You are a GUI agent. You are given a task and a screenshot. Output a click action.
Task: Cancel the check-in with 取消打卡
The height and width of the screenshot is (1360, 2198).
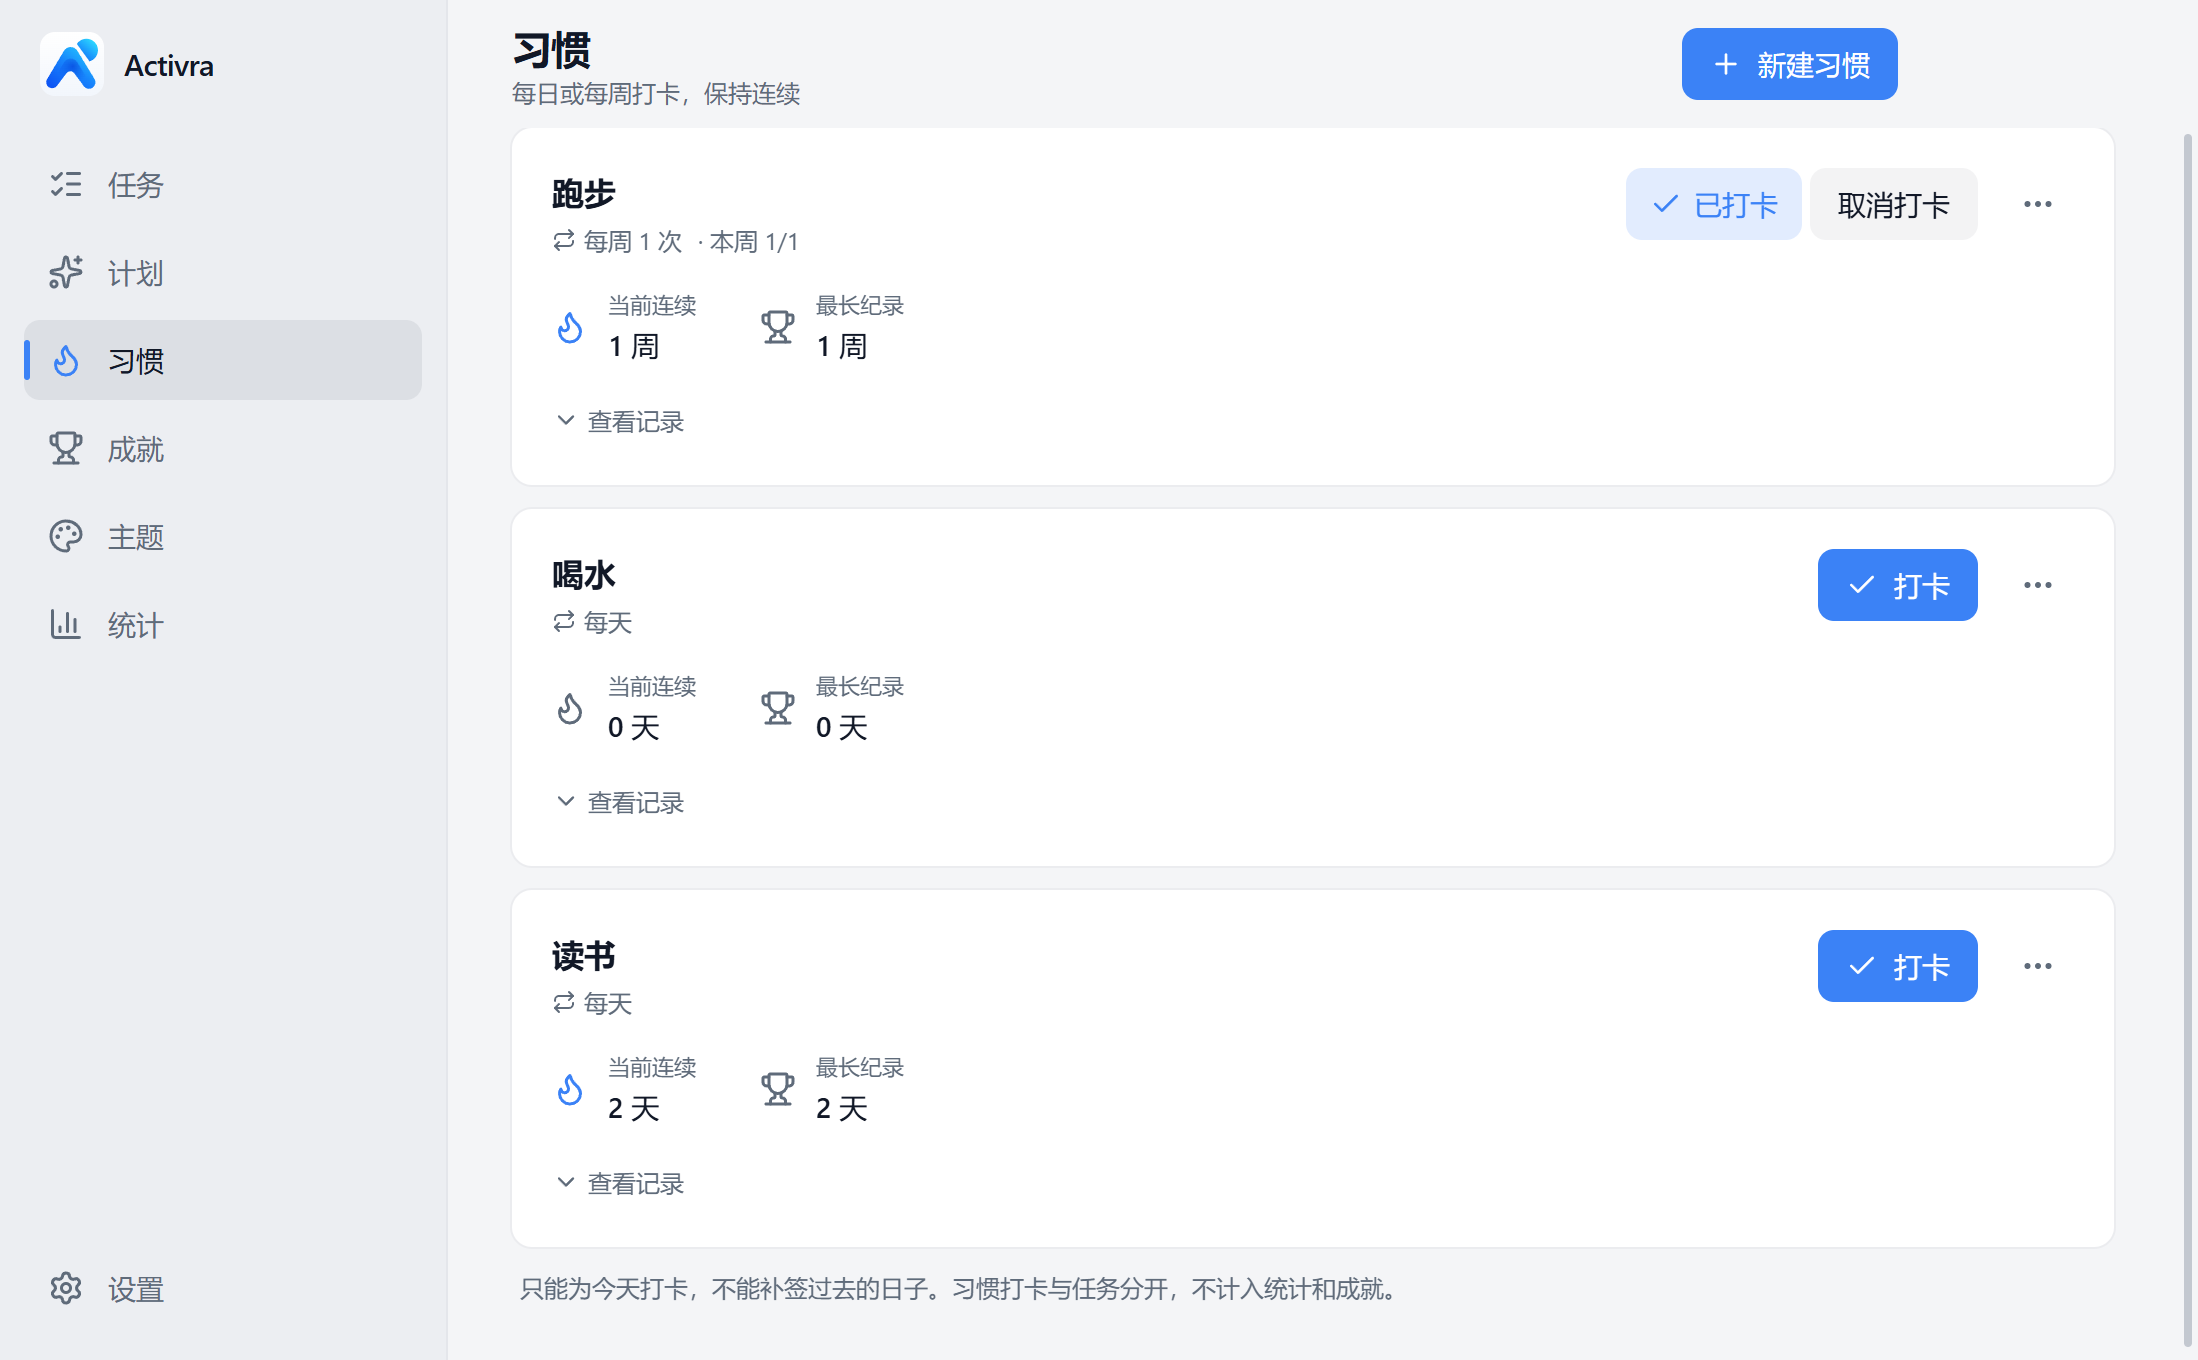point(1893,205)
